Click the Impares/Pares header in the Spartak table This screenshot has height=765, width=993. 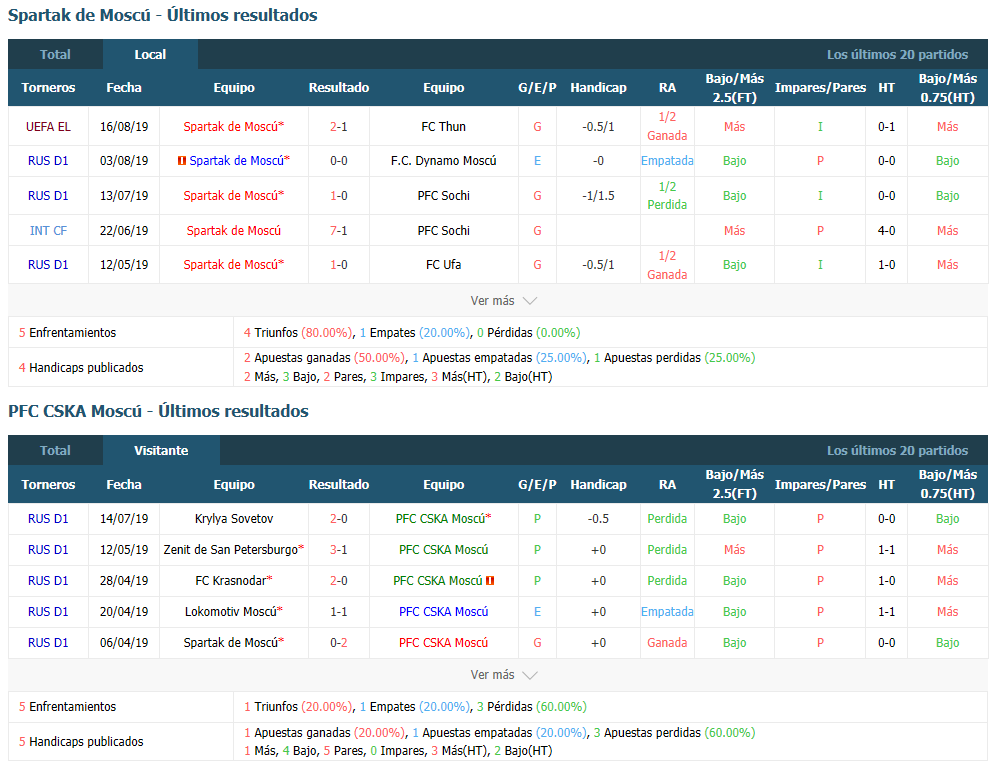pyautogui.click(x=820, y=88)
